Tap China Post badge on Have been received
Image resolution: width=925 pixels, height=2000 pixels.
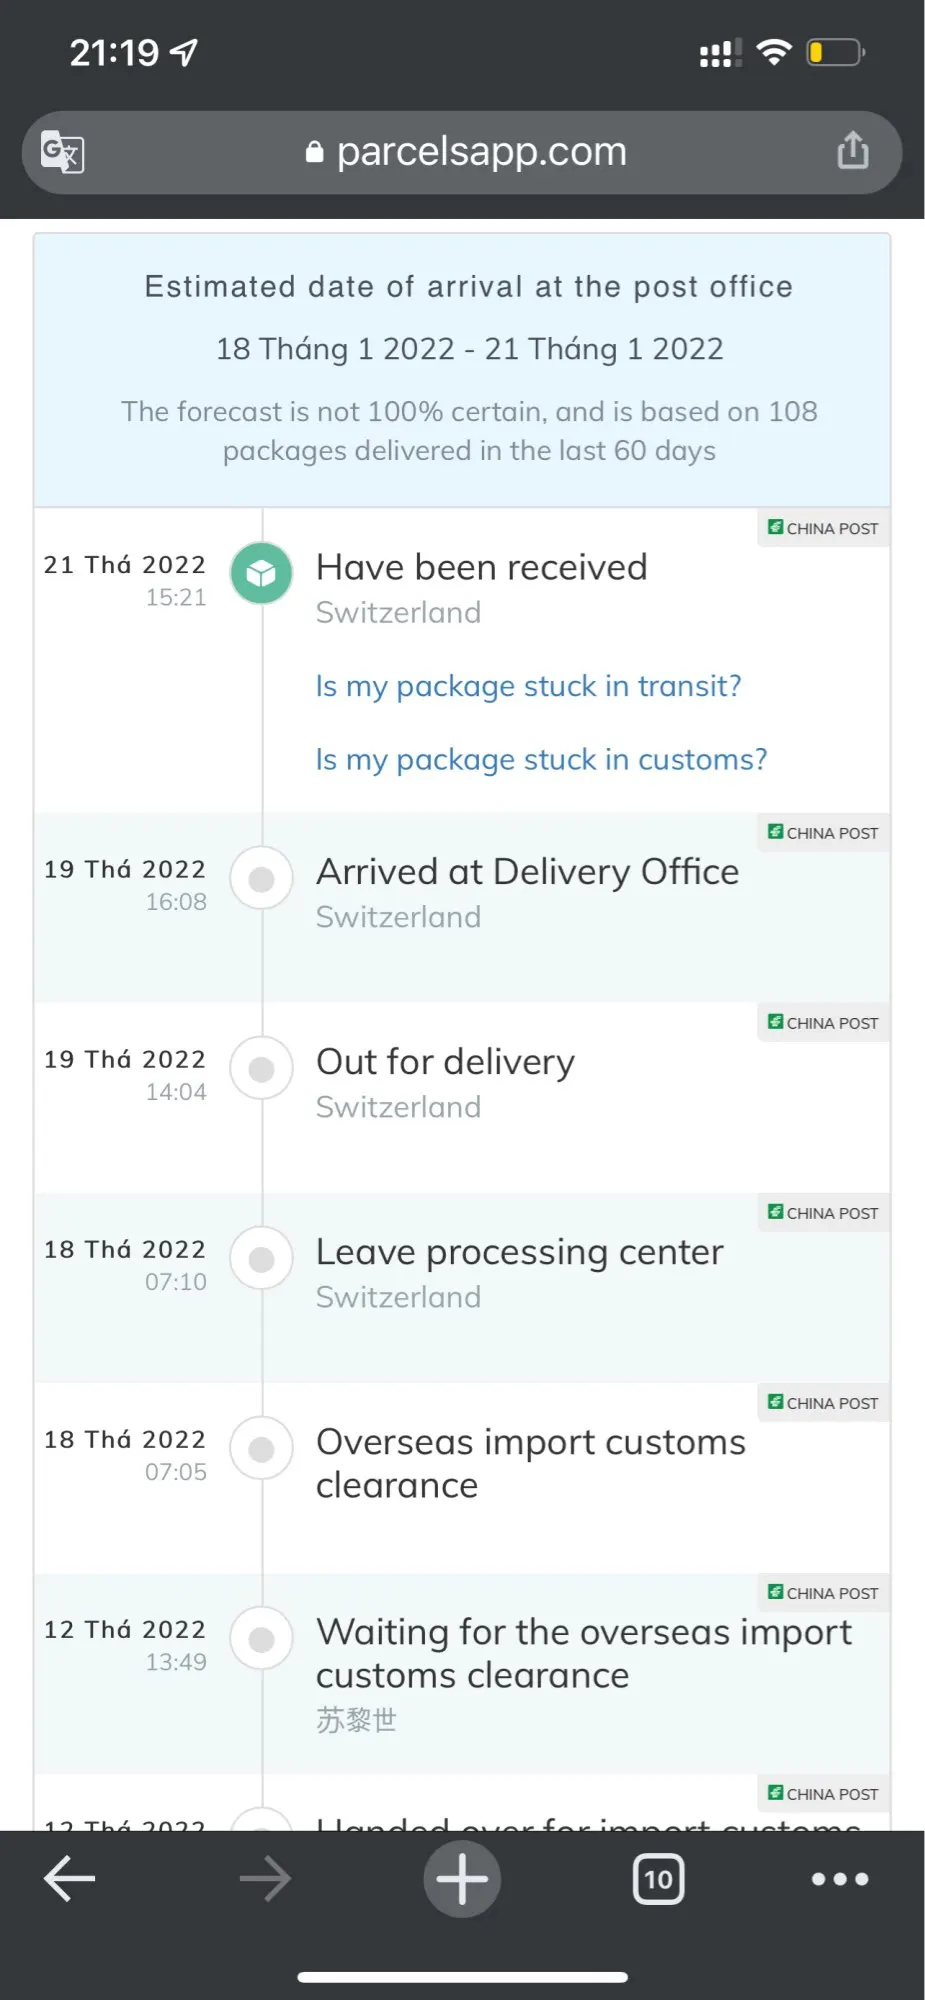point(823,528)
